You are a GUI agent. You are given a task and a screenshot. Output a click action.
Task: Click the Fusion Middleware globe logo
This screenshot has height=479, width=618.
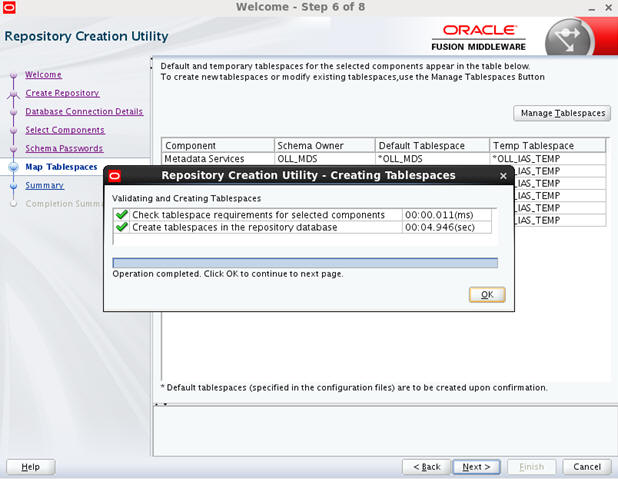568,39
